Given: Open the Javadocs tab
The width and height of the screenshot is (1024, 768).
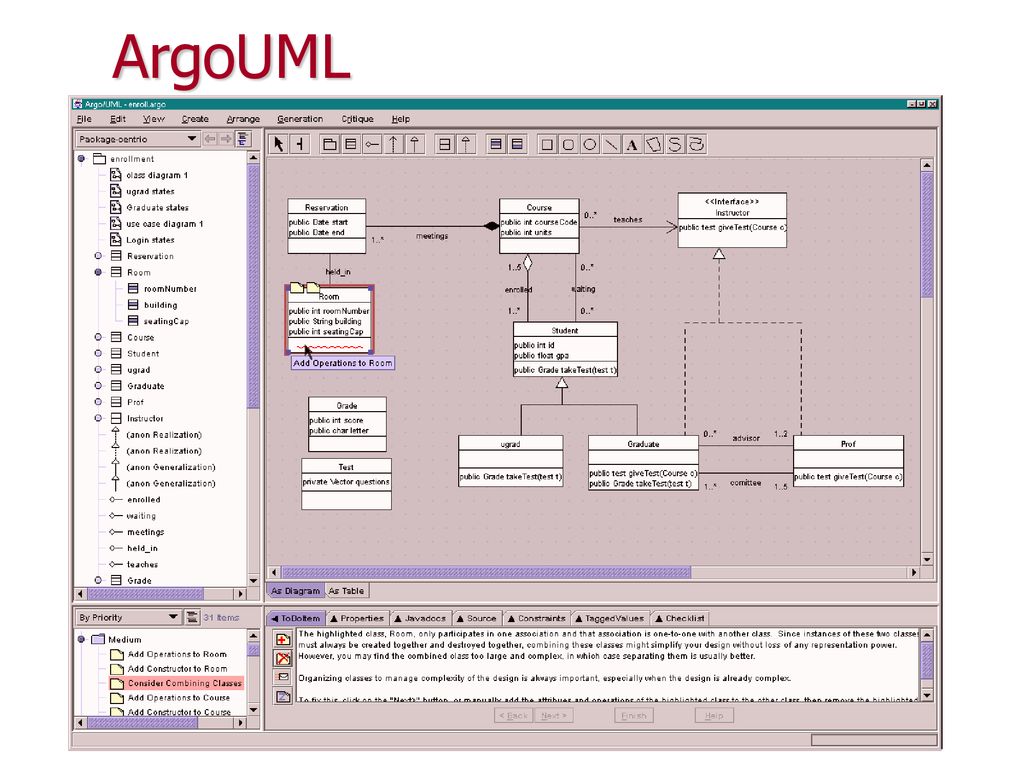Looking at the screenshot, I should coord(421,618).
